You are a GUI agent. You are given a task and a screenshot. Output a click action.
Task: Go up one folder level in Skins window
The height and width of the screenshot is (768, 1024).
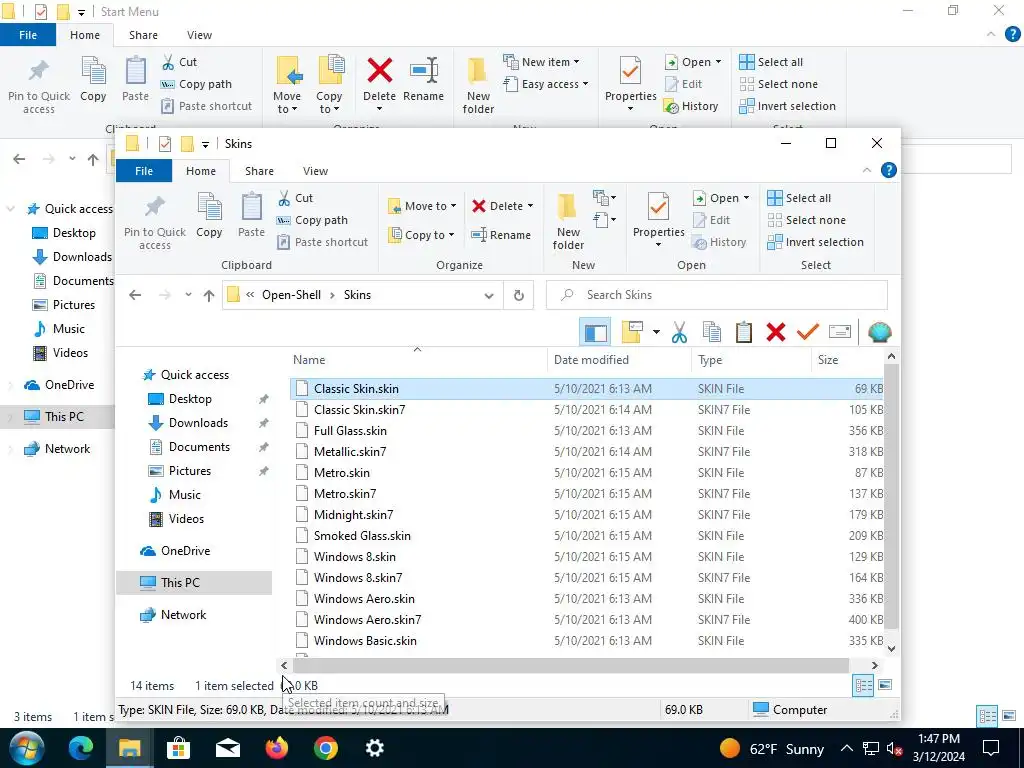pos(209,296)
